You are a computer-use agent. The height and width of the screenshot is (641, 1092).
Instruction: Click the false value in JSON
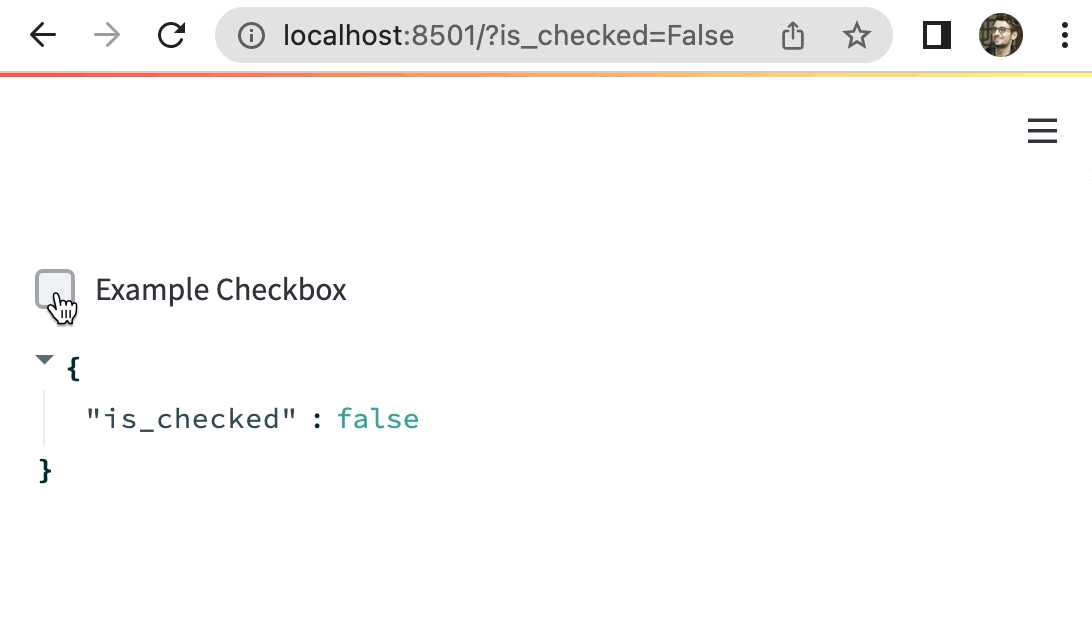(x=378, y=419)
